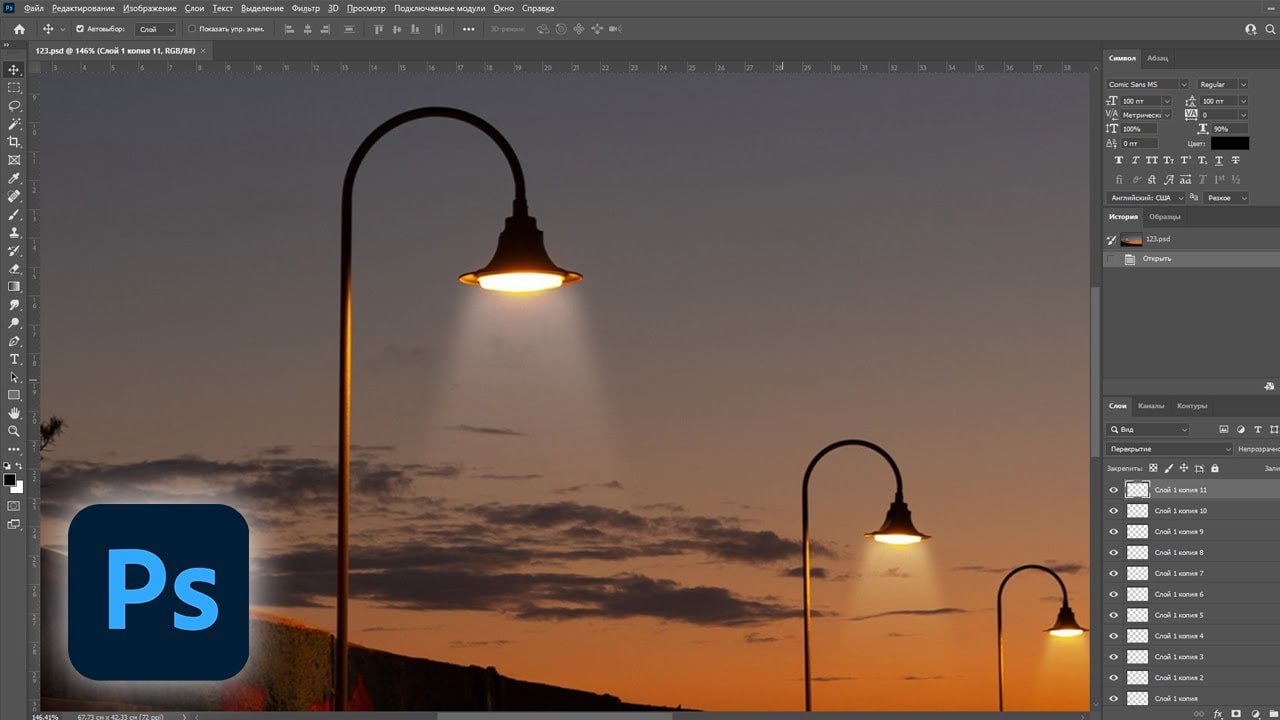Image resolution: width=1280 pixels, height=720 pixels.
Task: Select the Lasso tool
Action: (x=14, y=105)
